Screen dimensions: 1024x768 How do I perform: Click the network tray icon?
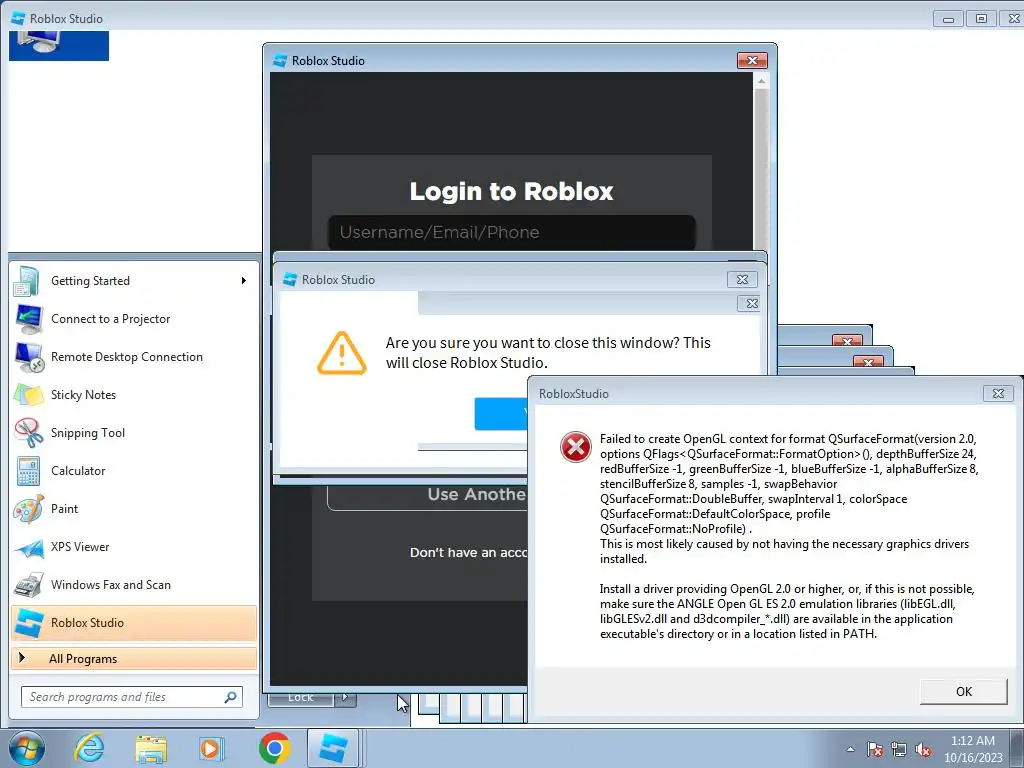click(899, 749)
